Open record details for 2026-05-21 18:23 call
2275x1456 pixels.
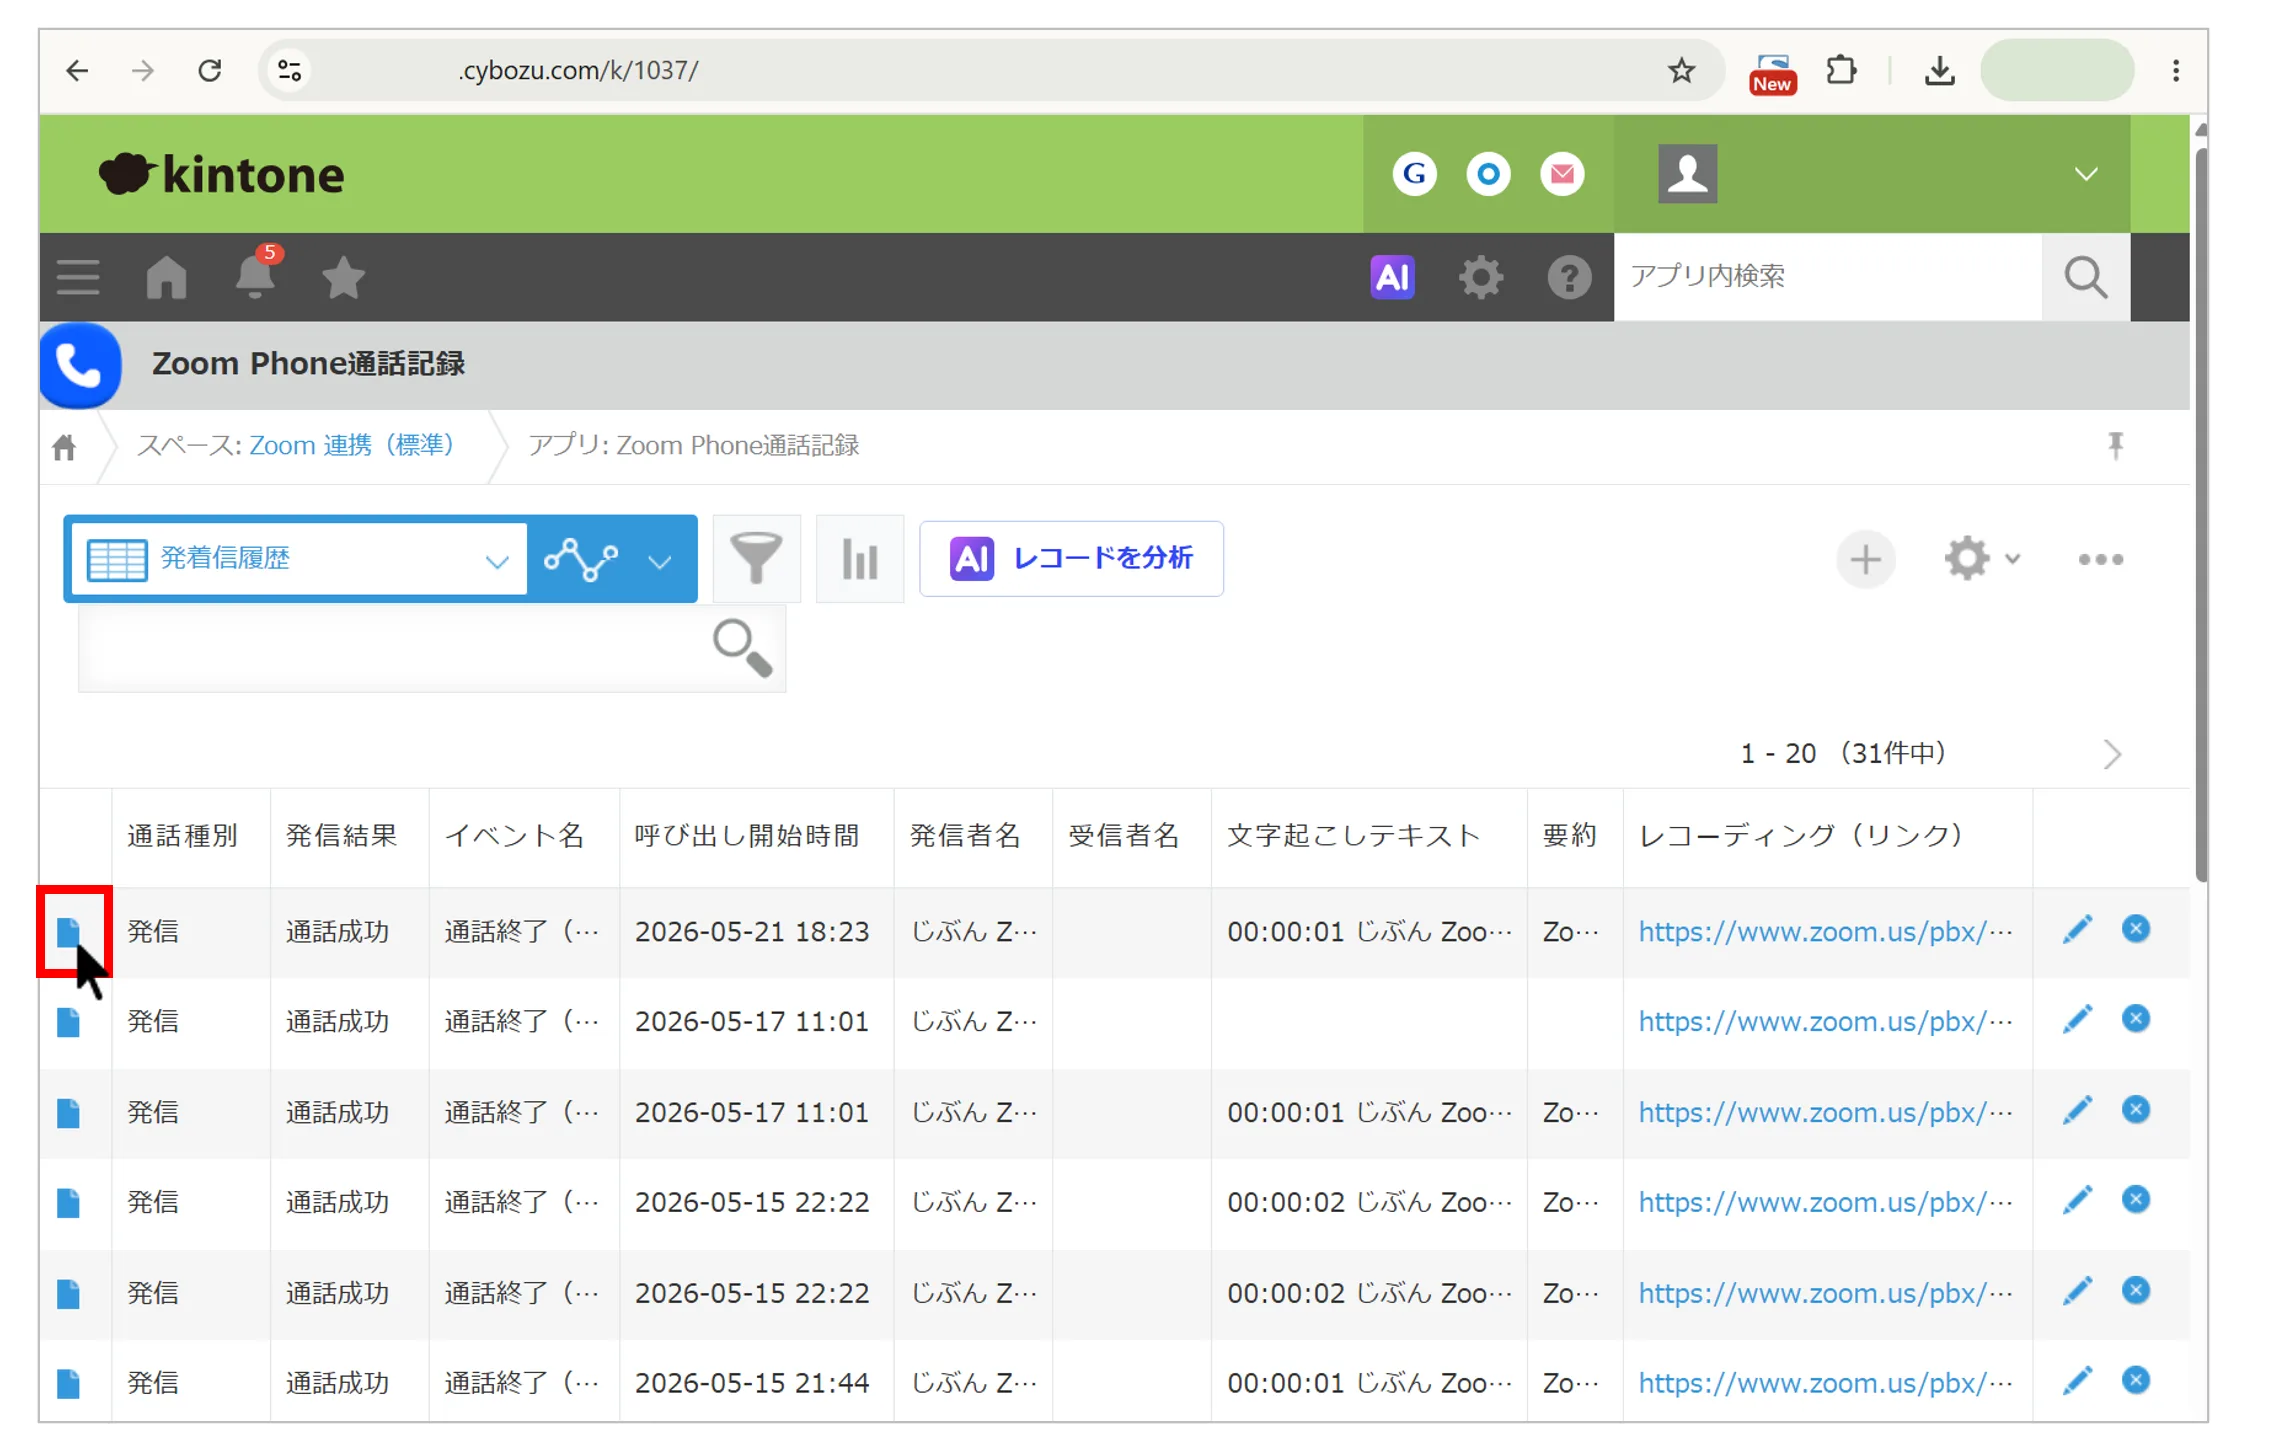coord(68,932)
